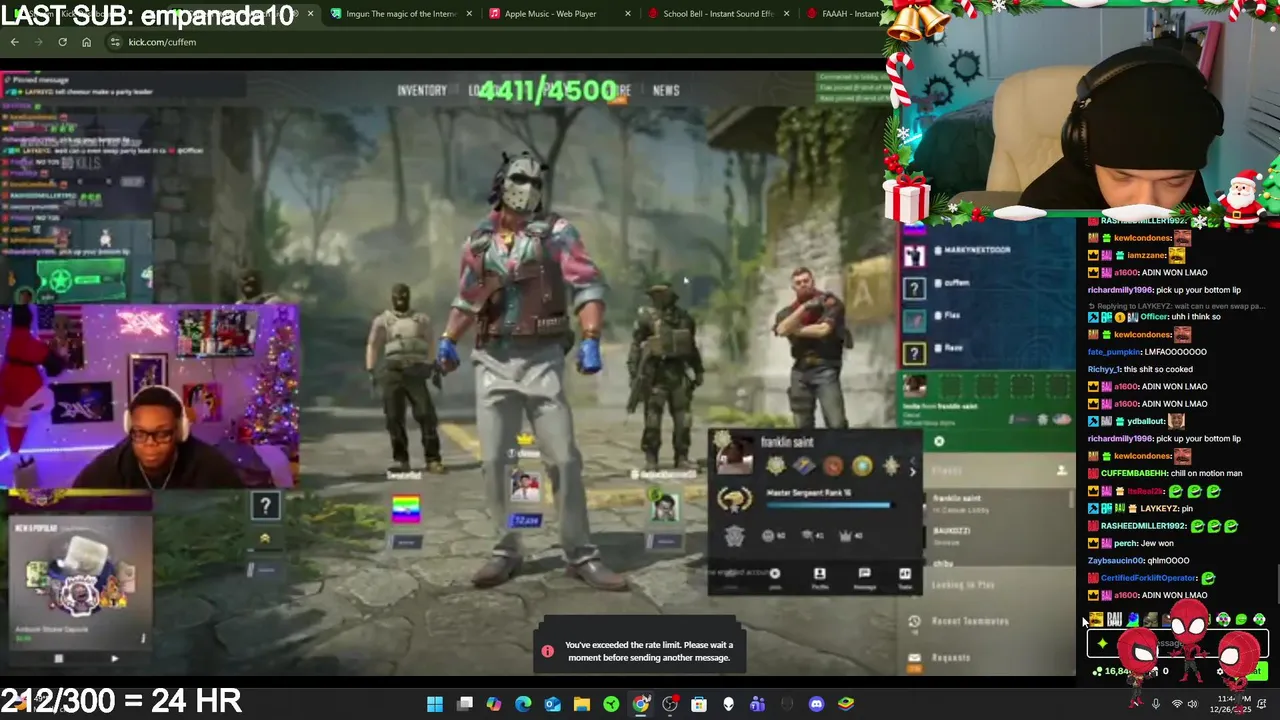Viewport: 1280px width, 720px height.
Task: Click the Trade icon in player card
Action: click(905, 577)
